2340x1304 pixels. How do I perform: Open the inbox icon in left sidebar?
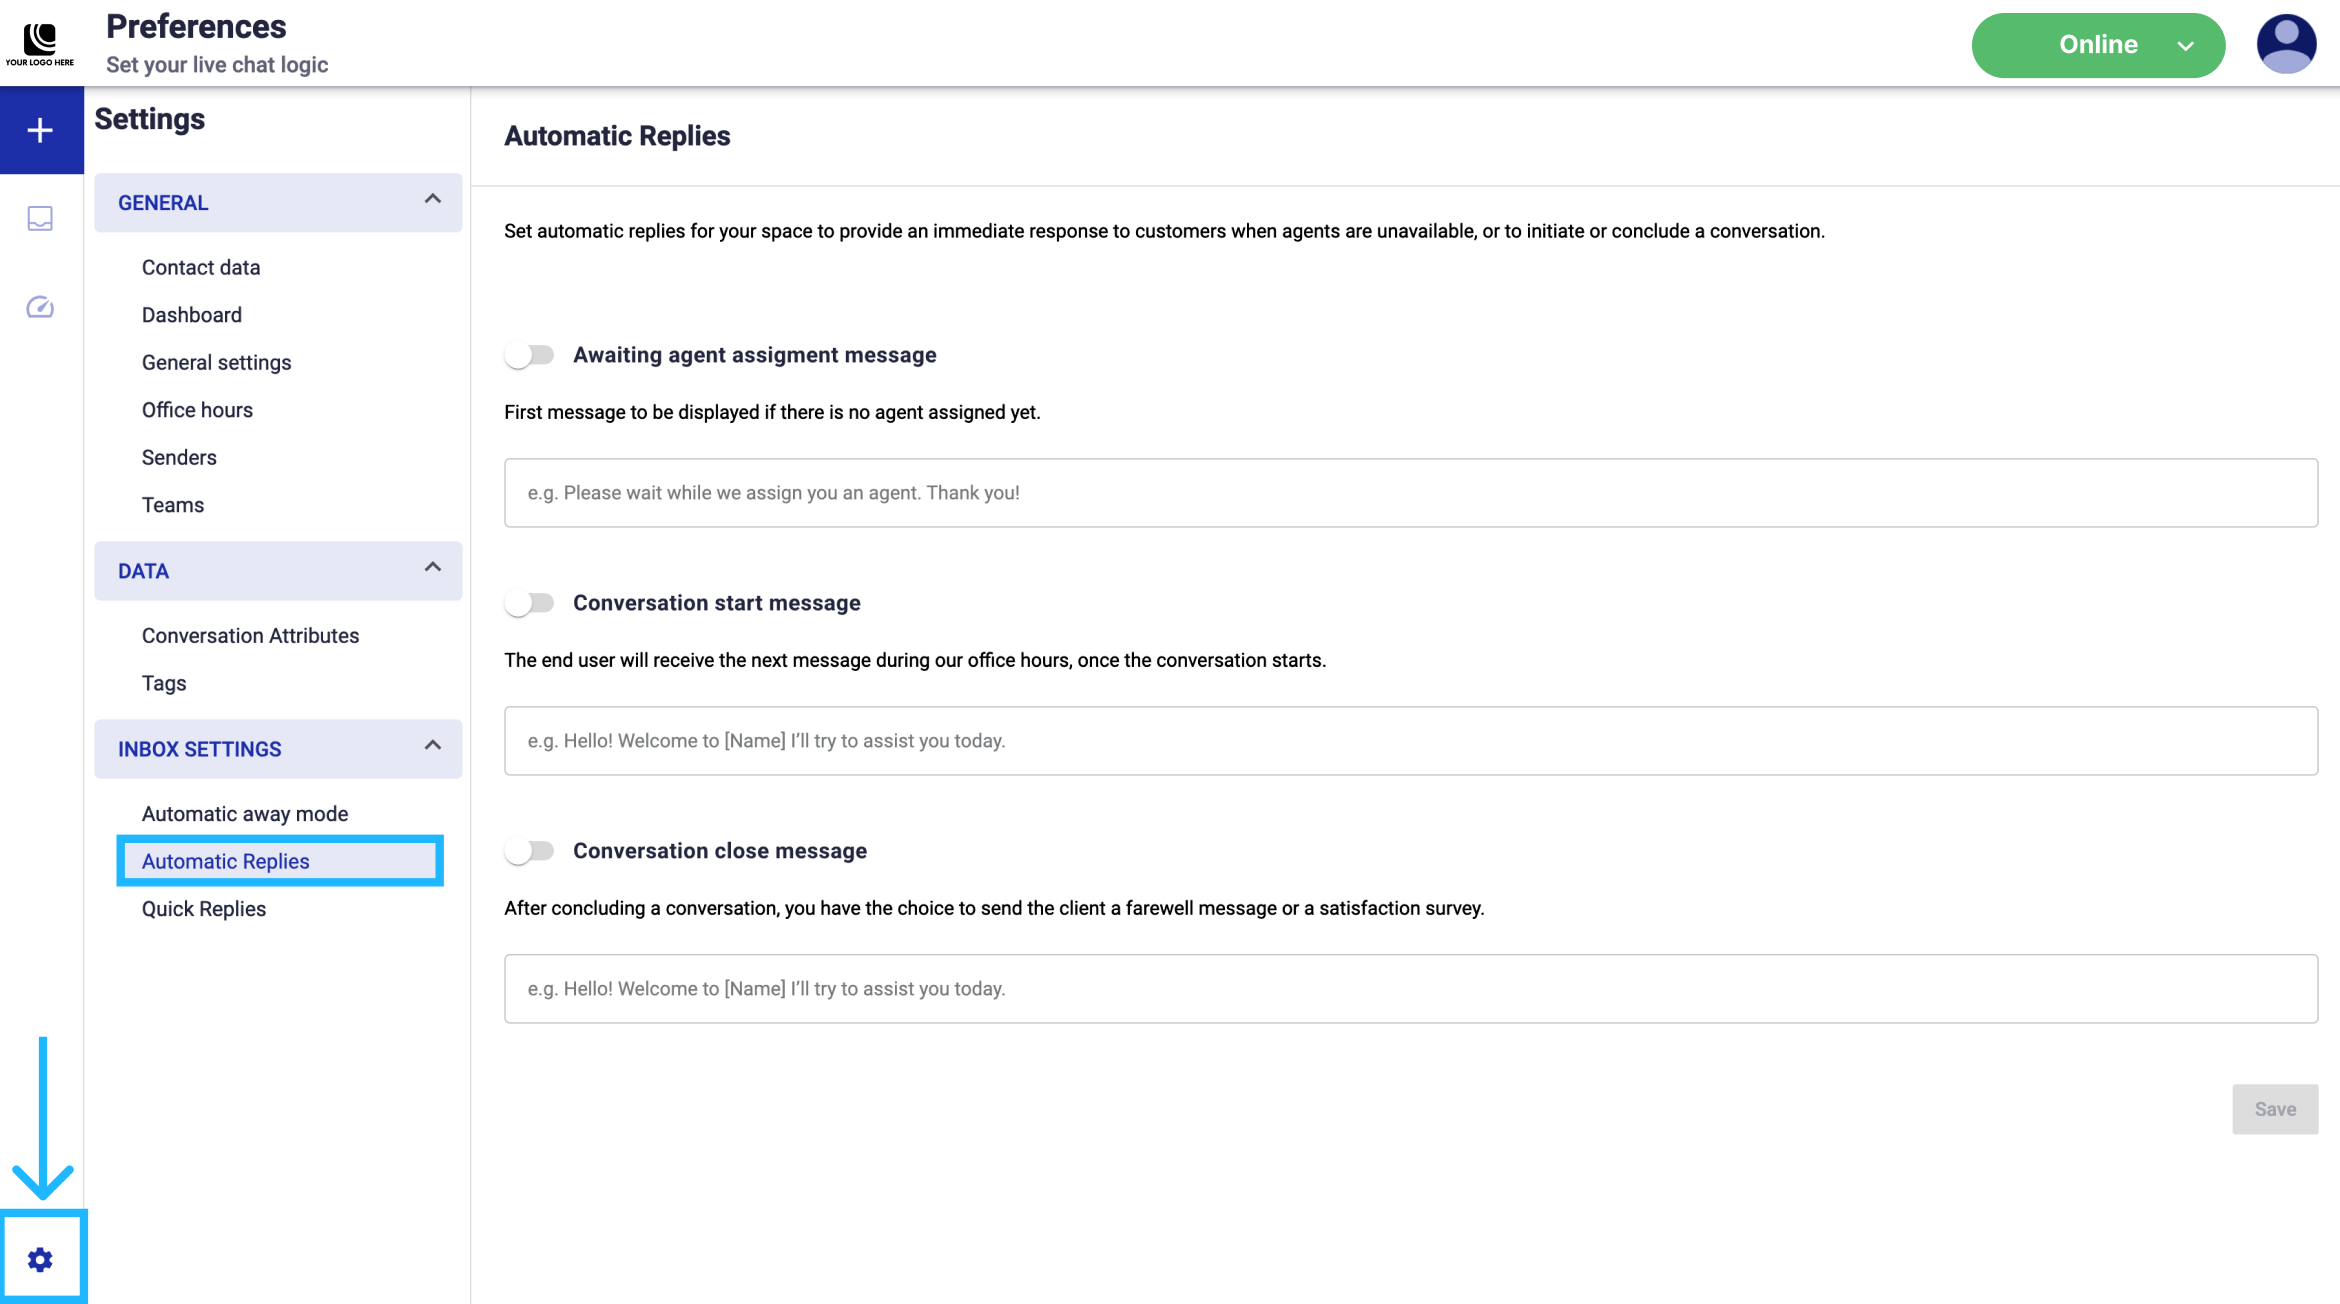point(40,218)
